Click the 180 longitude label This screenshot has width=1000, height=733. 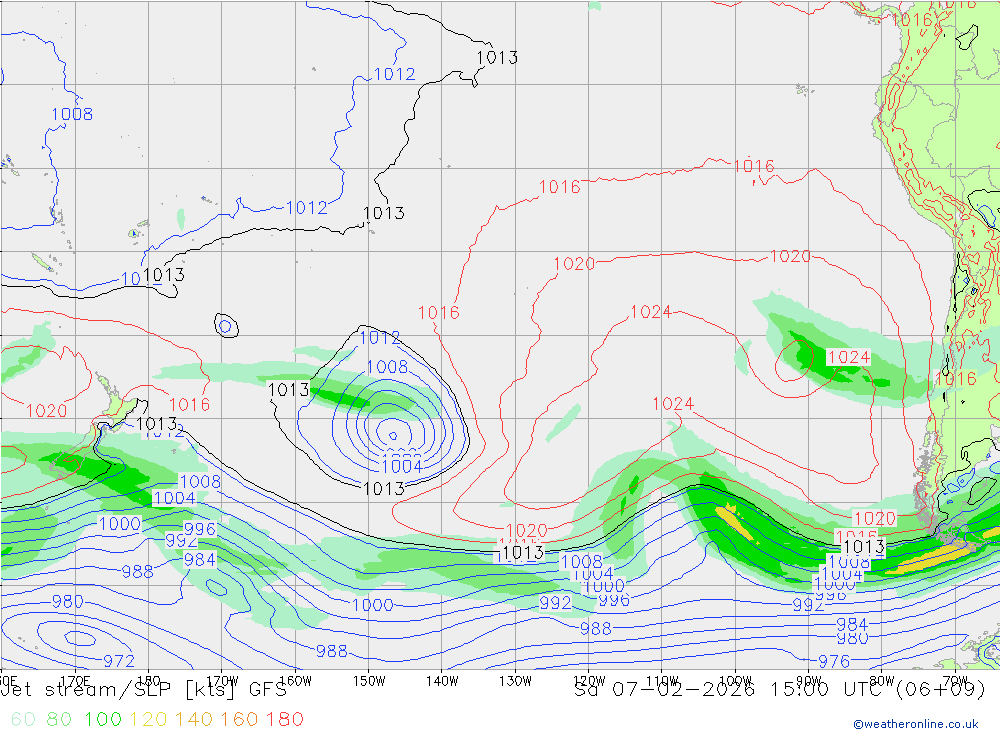(149, 681)
